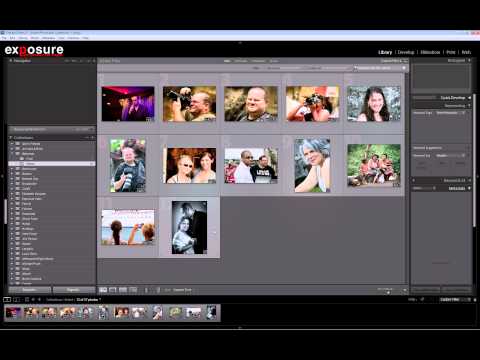Open the toolbar content dropdown arrow
480x360 pixels.
point(405,290)
